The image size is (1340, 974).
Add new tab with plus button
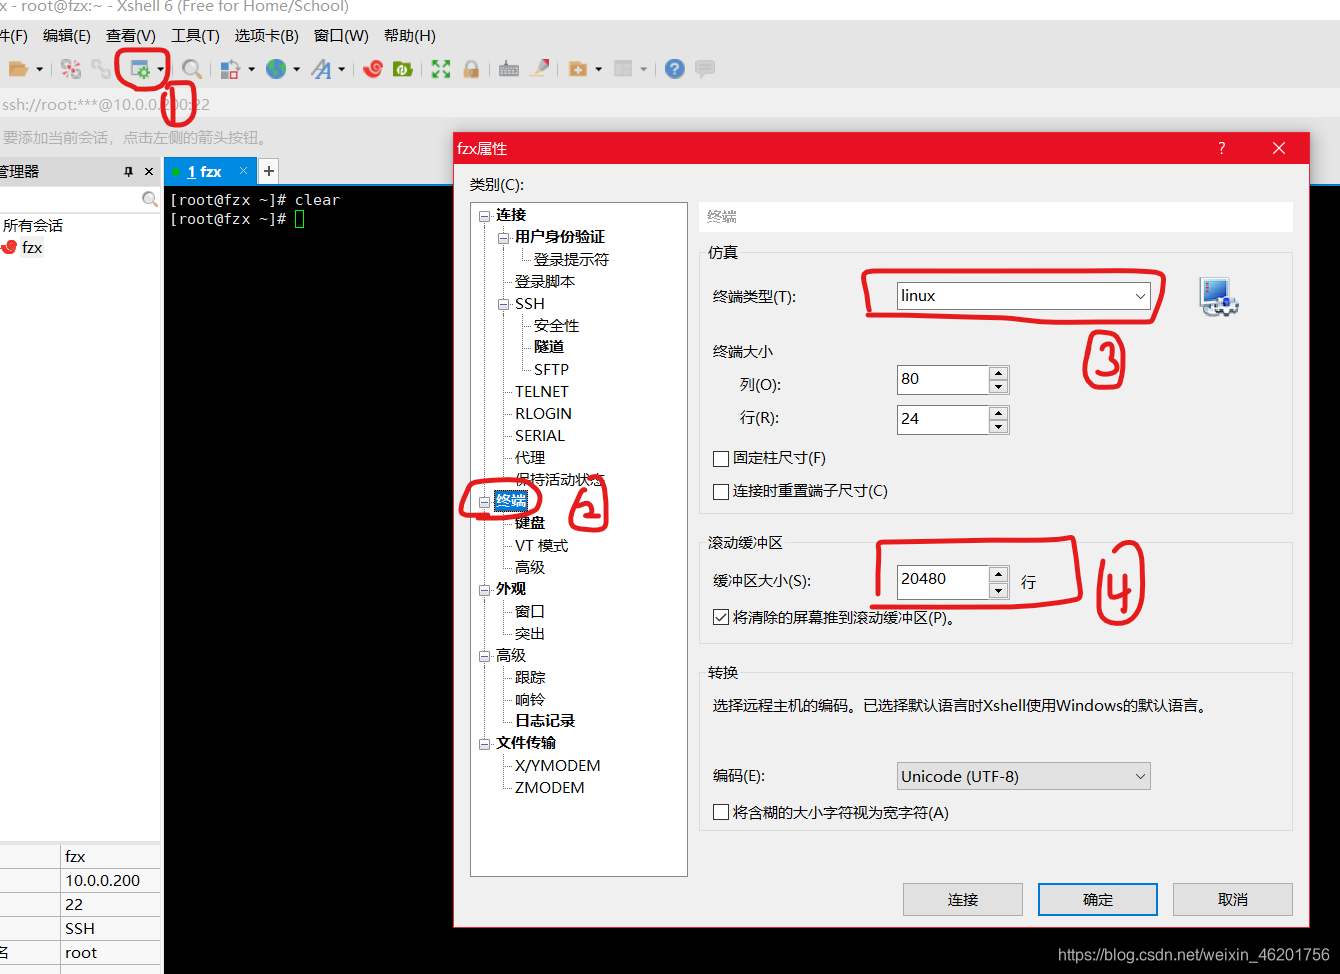(268, 171)
